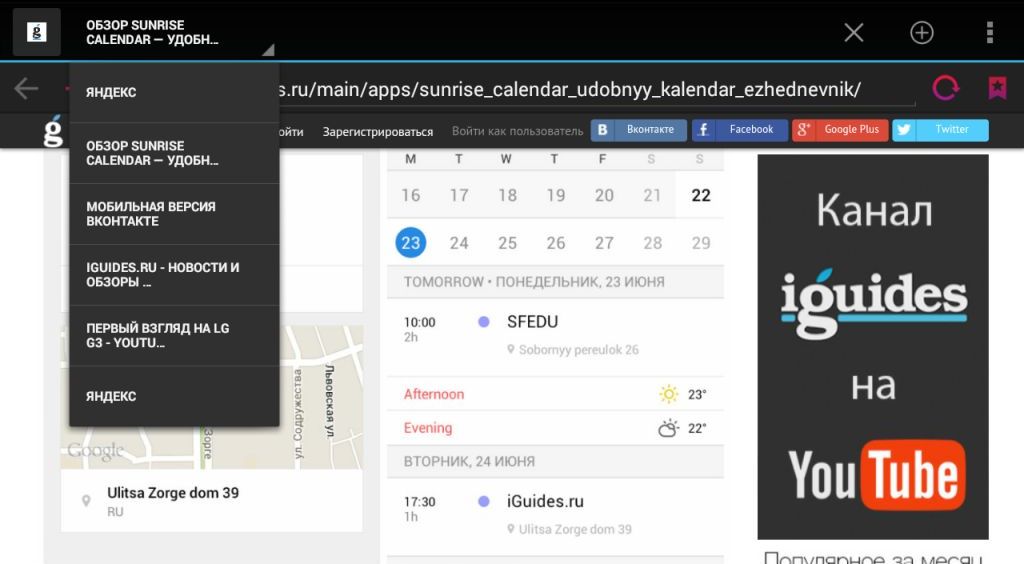The height and width of the screenshot is (564, 1024).
Task: Tap the sunny weather icon
Action: (668, 394)
